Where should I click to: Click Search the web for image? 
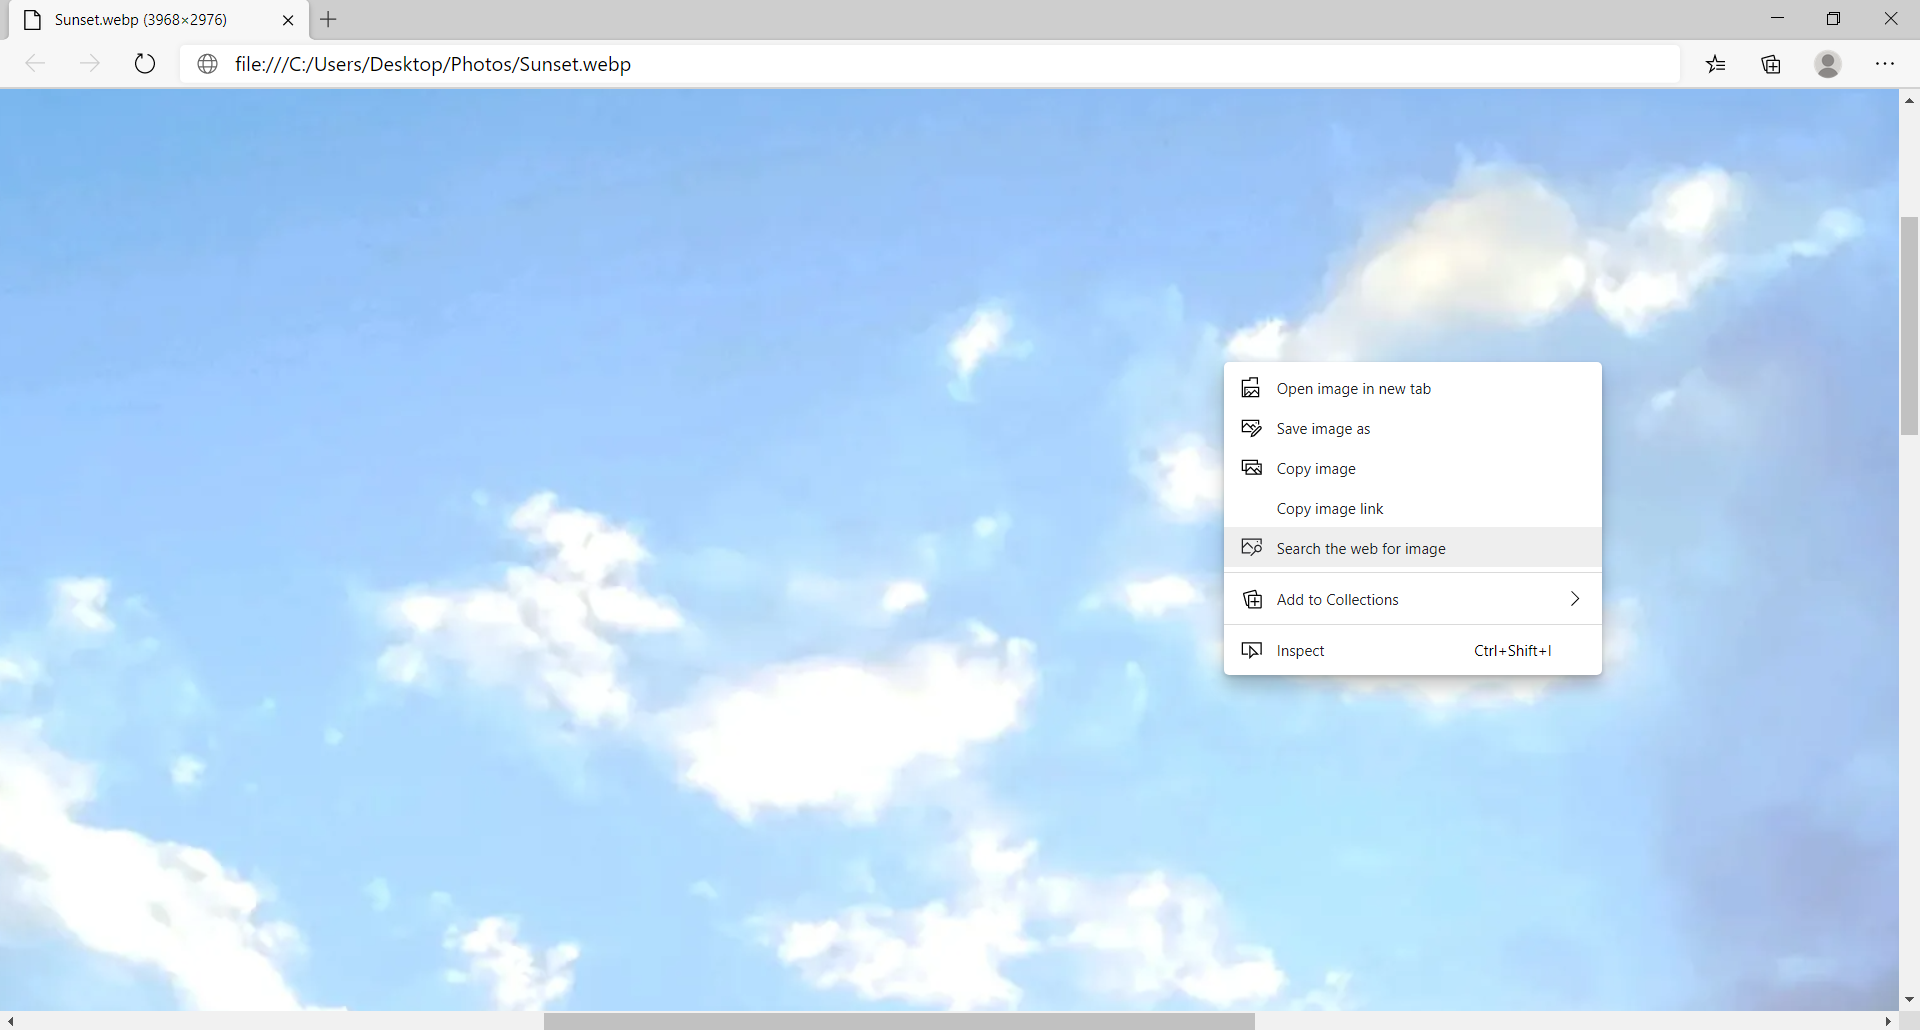[x=1360, y=549]
